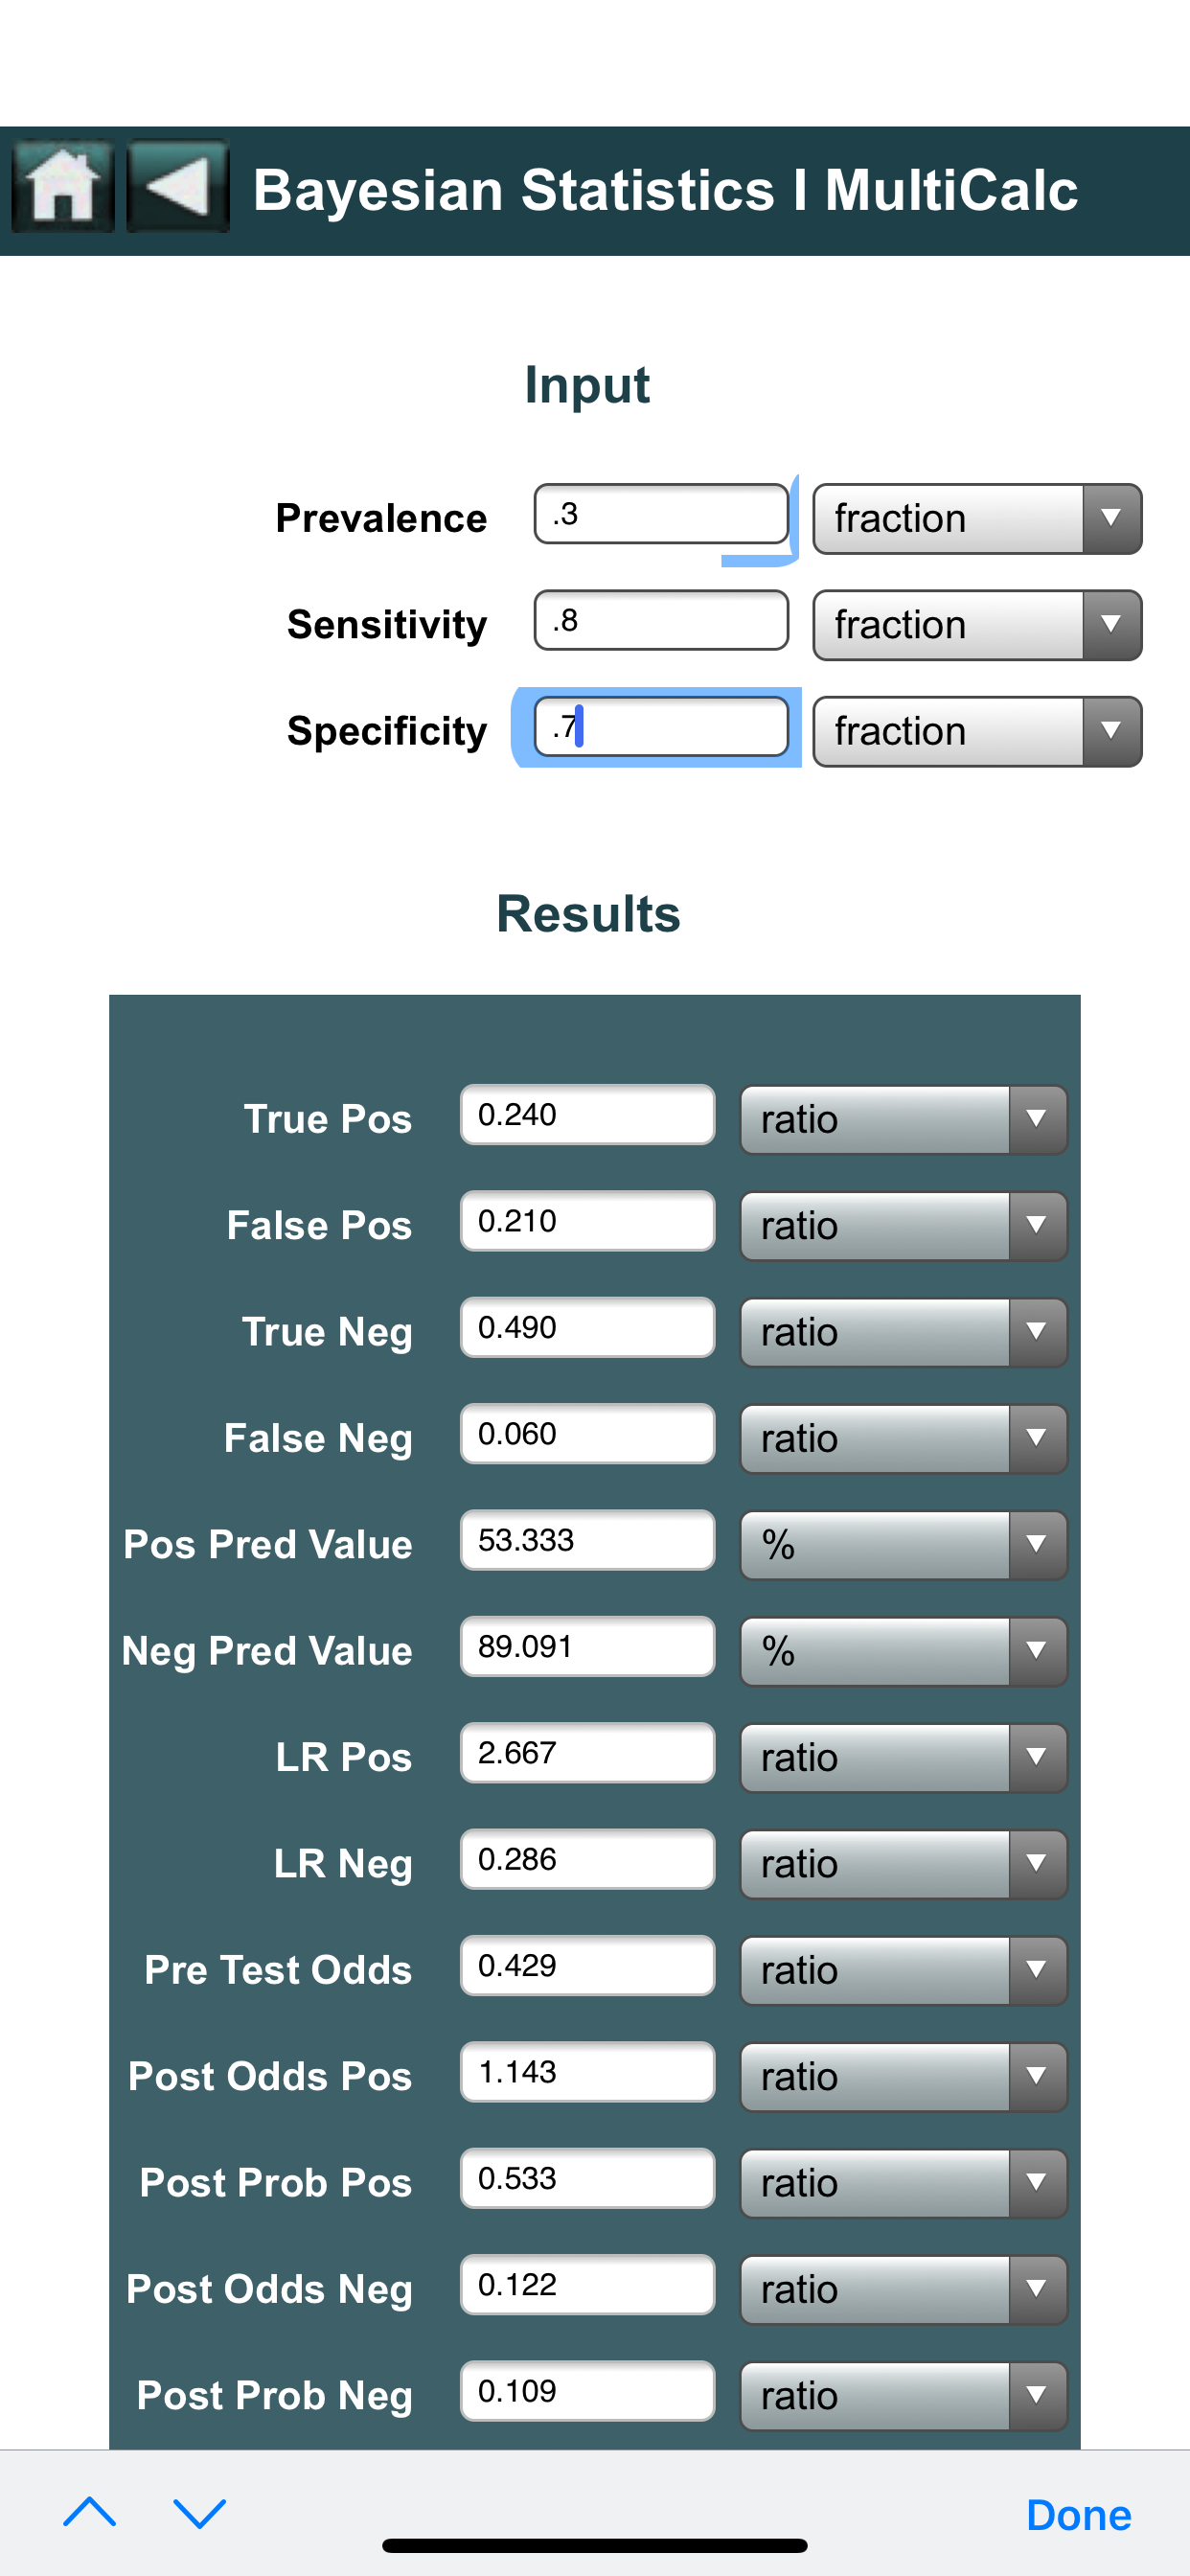
Task: Open the Specificity unit dropdown
Action: click(x=976, y=731)
